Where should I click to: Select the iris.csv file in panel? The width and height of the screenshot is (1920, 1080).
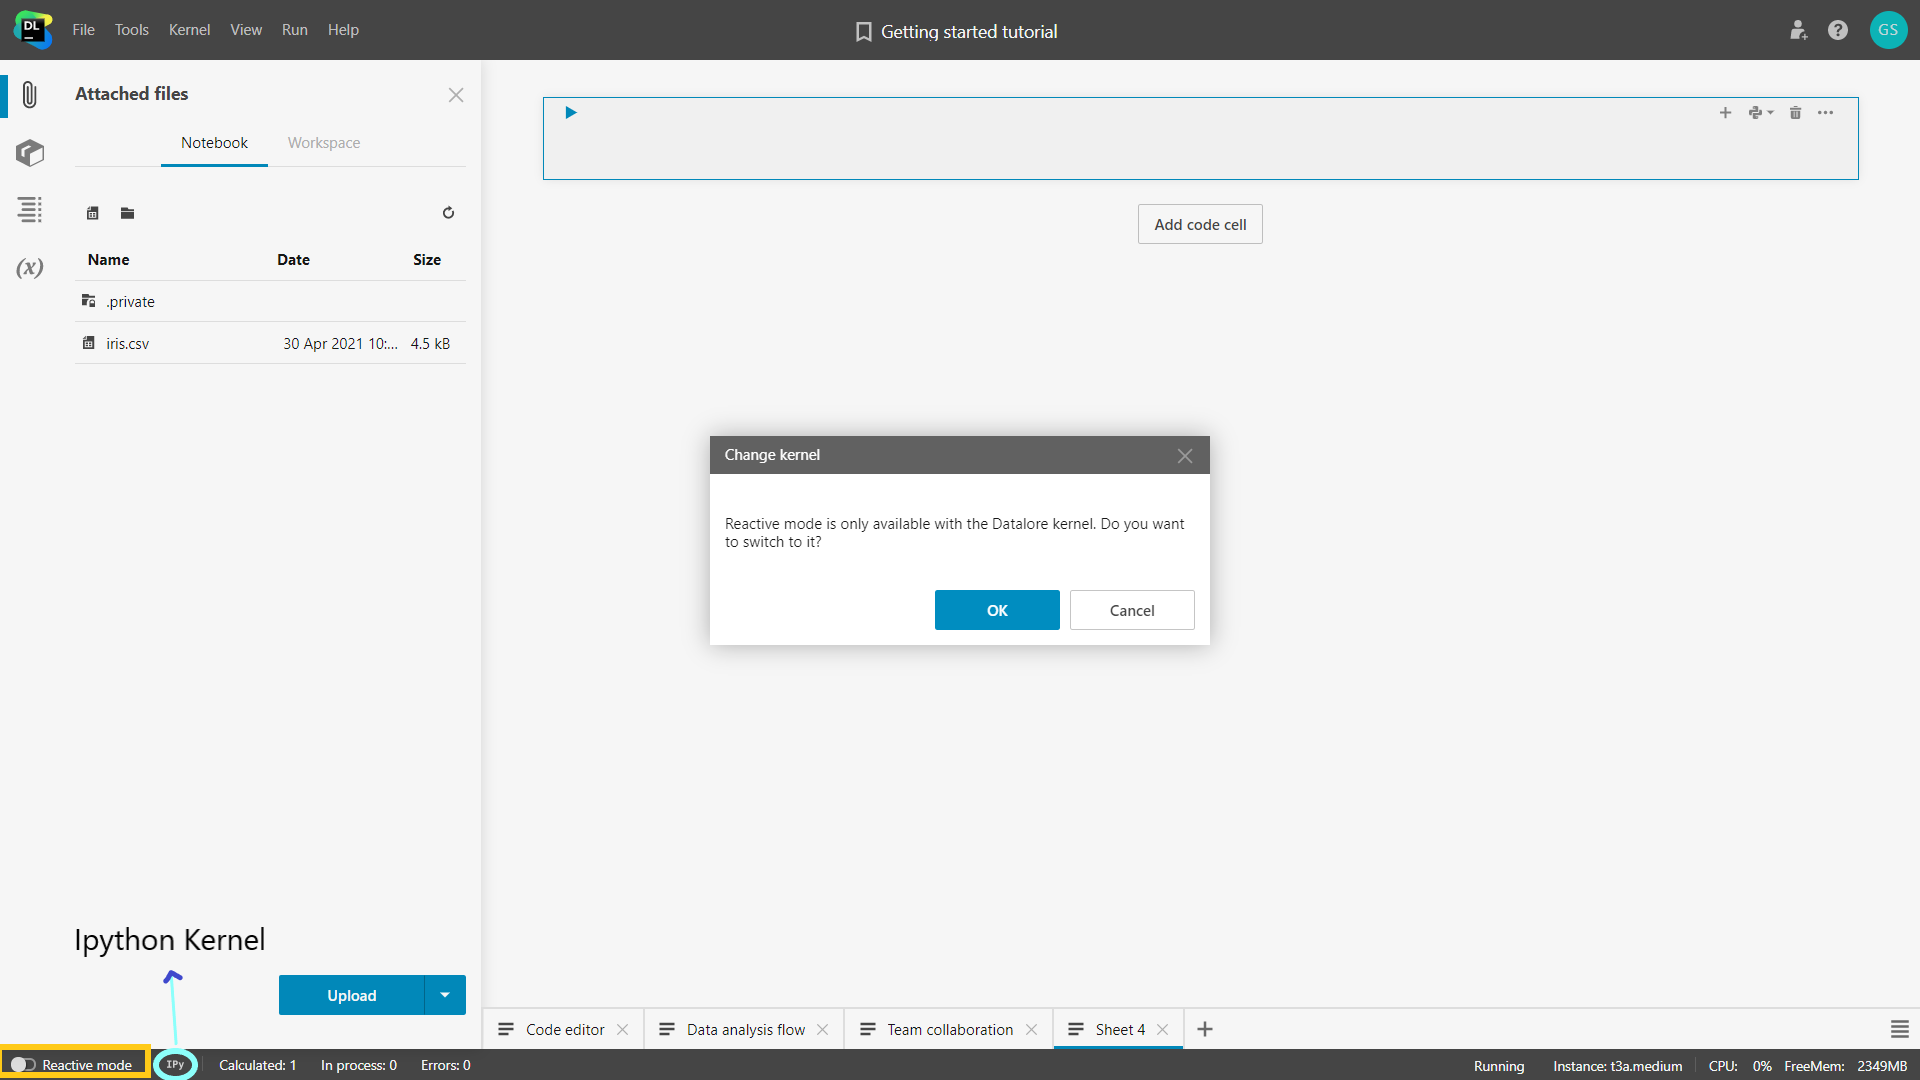128,343
